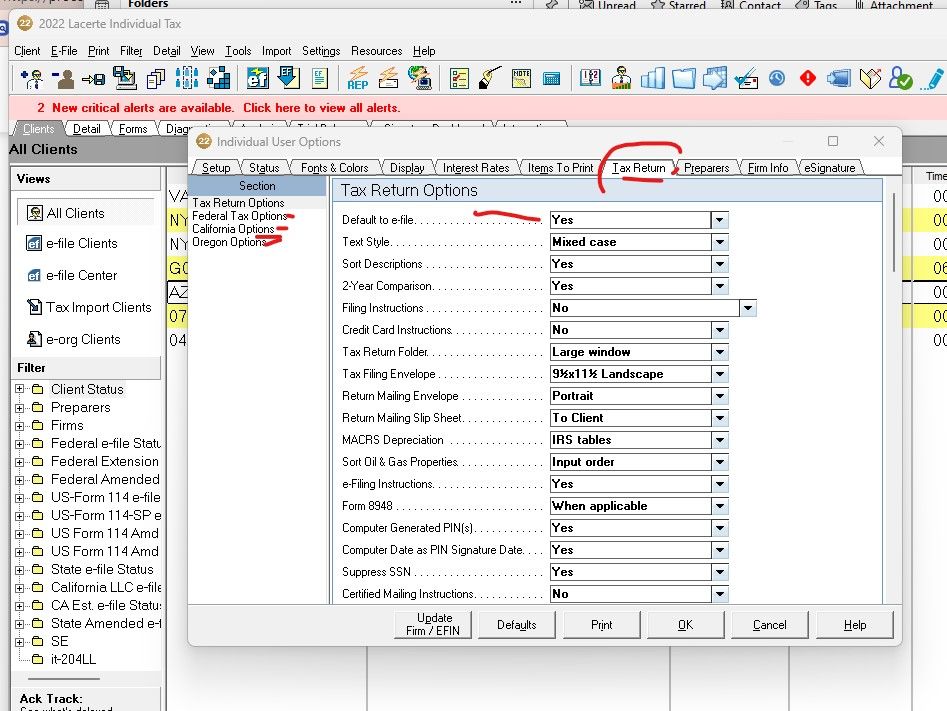Click the stacked pages copy icon

click(x=156, y=79)
